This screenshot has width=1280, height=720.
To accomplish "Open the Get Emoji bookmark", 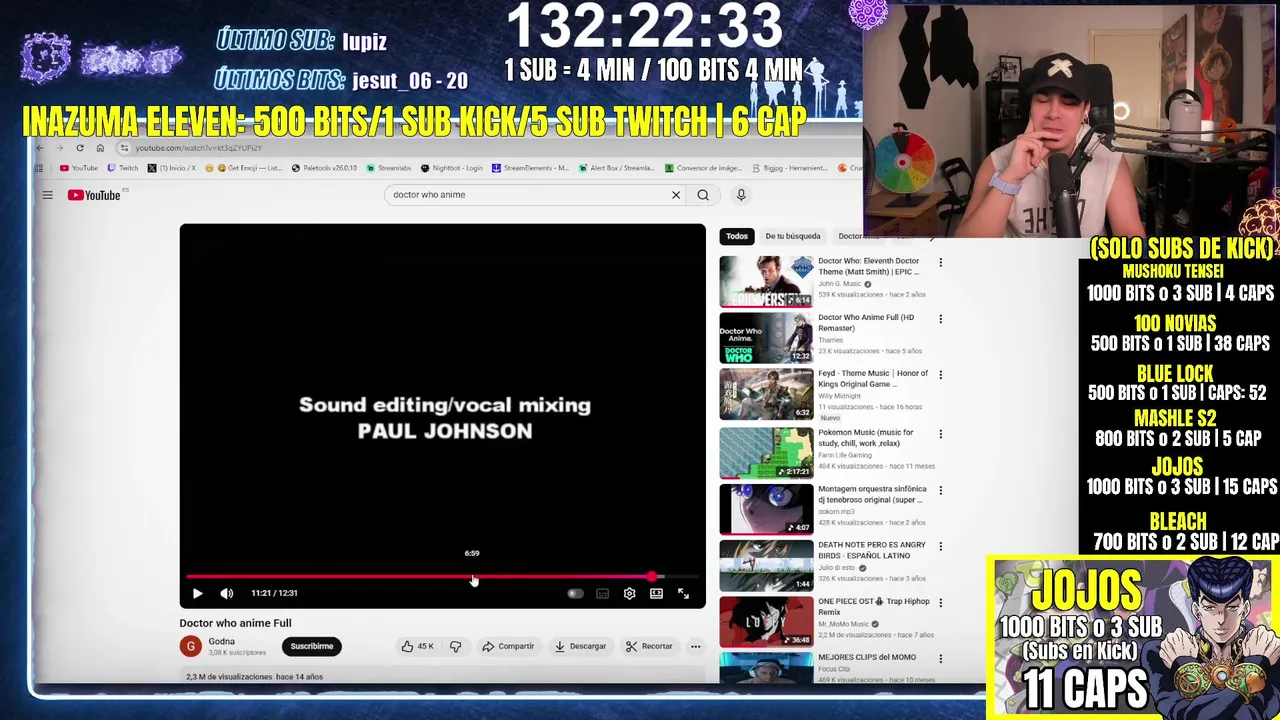I will click(244, 168).
